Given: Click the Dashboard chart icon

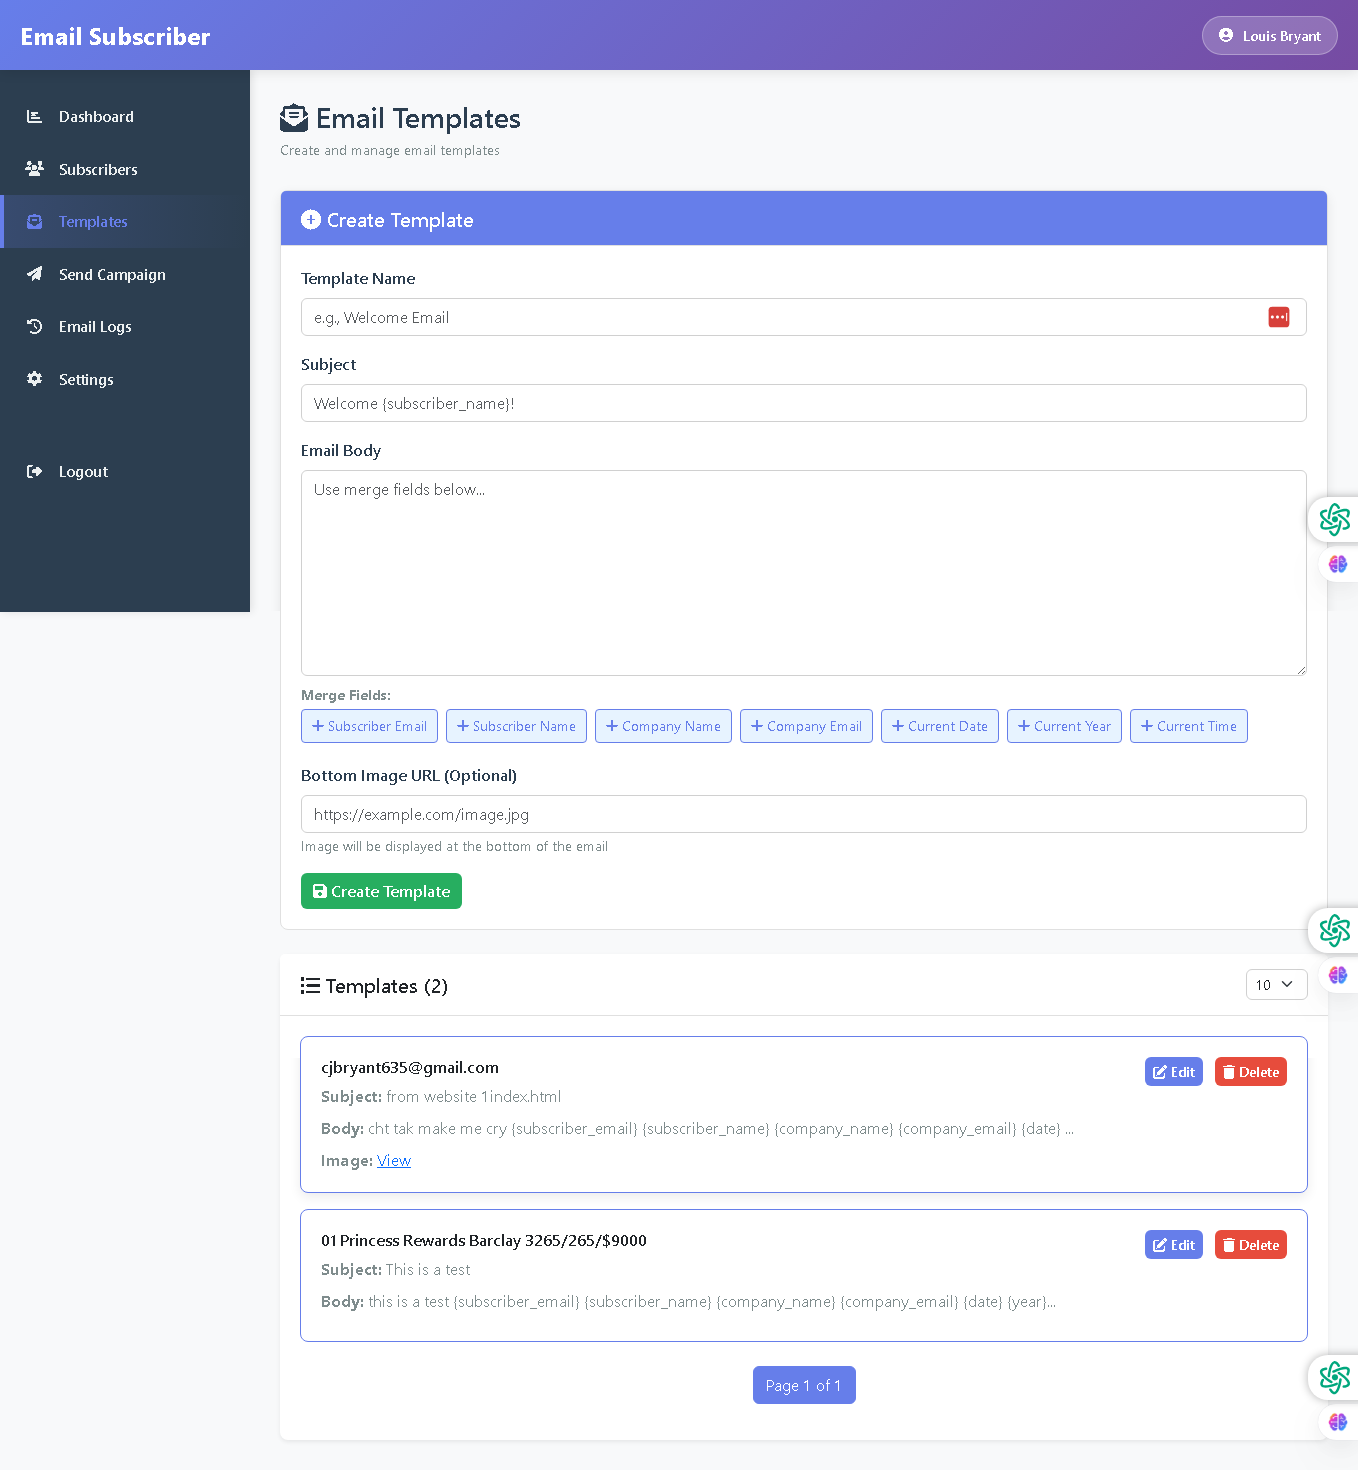Looking at the screenshot, I should coord(35,116).
